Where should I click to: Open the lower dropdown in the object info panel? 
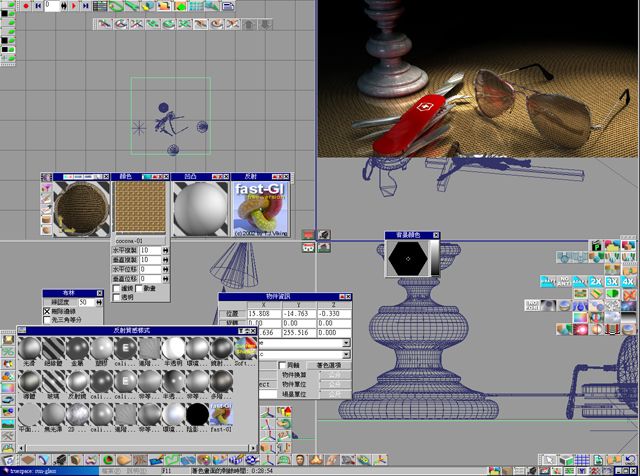pos(346,354)
